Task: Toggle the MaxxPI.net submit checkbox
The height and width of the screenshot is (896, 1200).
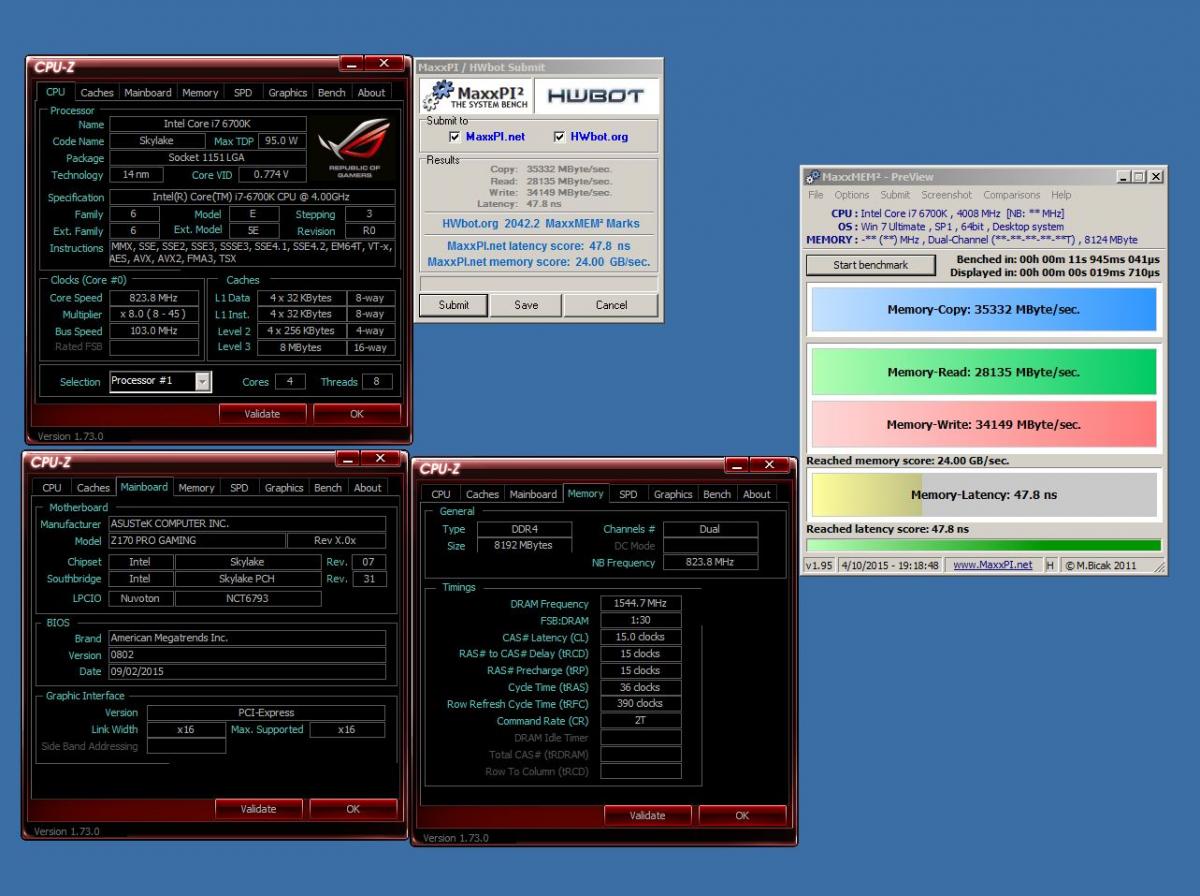Action: click(x=456, y=137)
